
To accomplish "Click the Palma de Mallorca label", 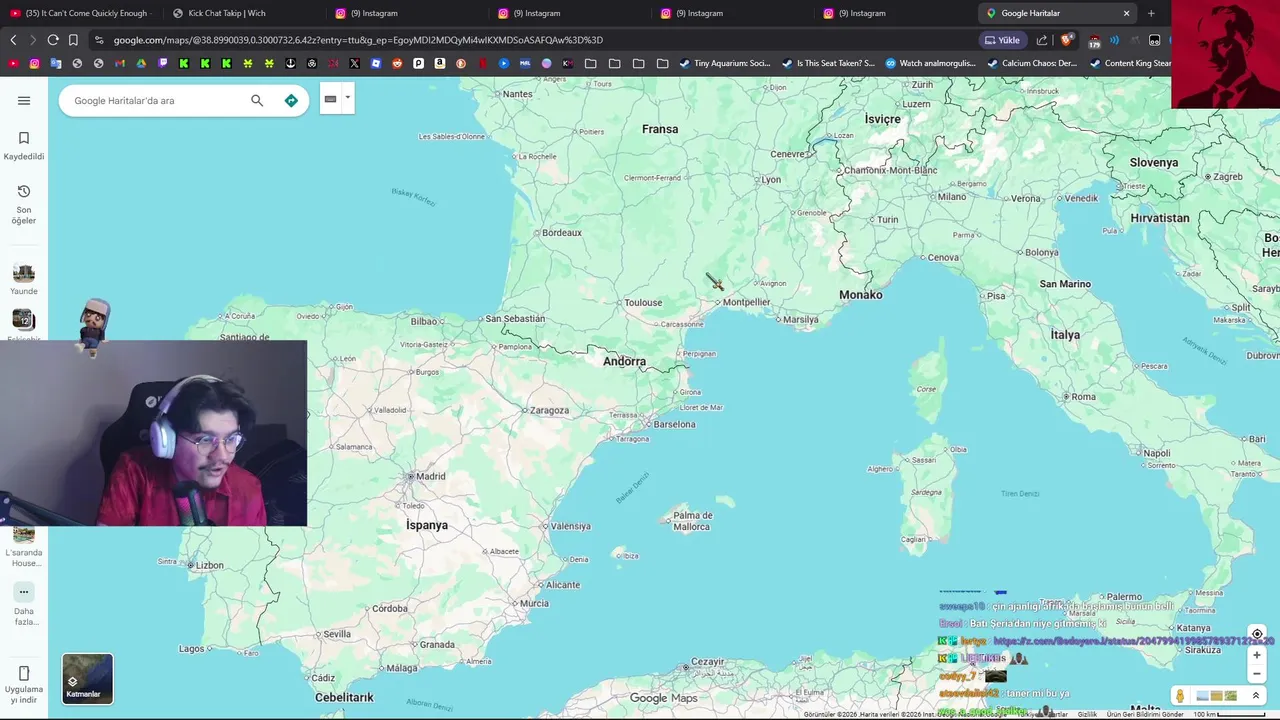I will 692,521.
